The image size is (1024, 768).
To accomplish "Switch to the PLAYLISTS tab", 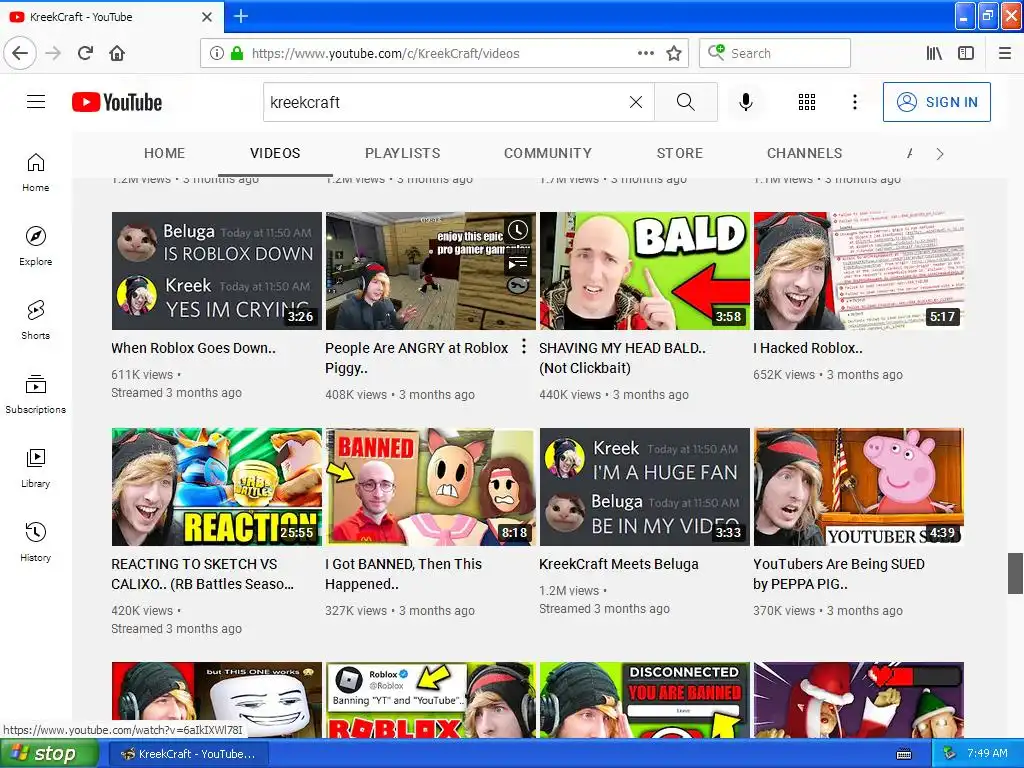I will tap(402, 153).
